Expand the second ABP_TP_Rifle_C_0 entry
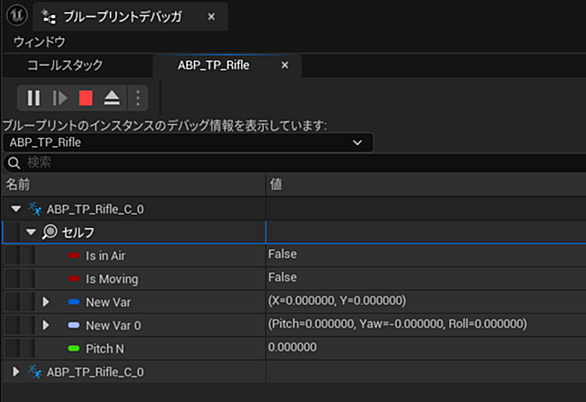586x402 pixels. [16, 372]
